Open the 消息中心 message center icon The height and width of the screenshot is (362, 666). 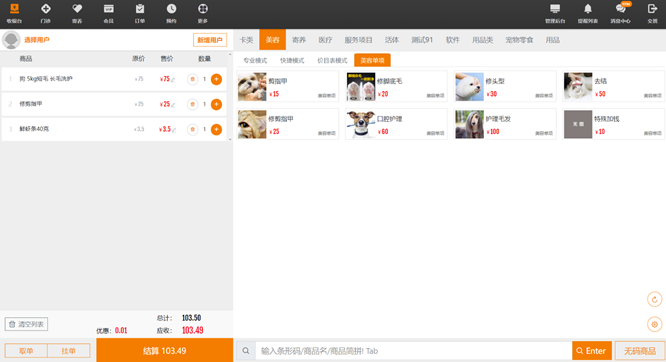click(x=621, y=14)
